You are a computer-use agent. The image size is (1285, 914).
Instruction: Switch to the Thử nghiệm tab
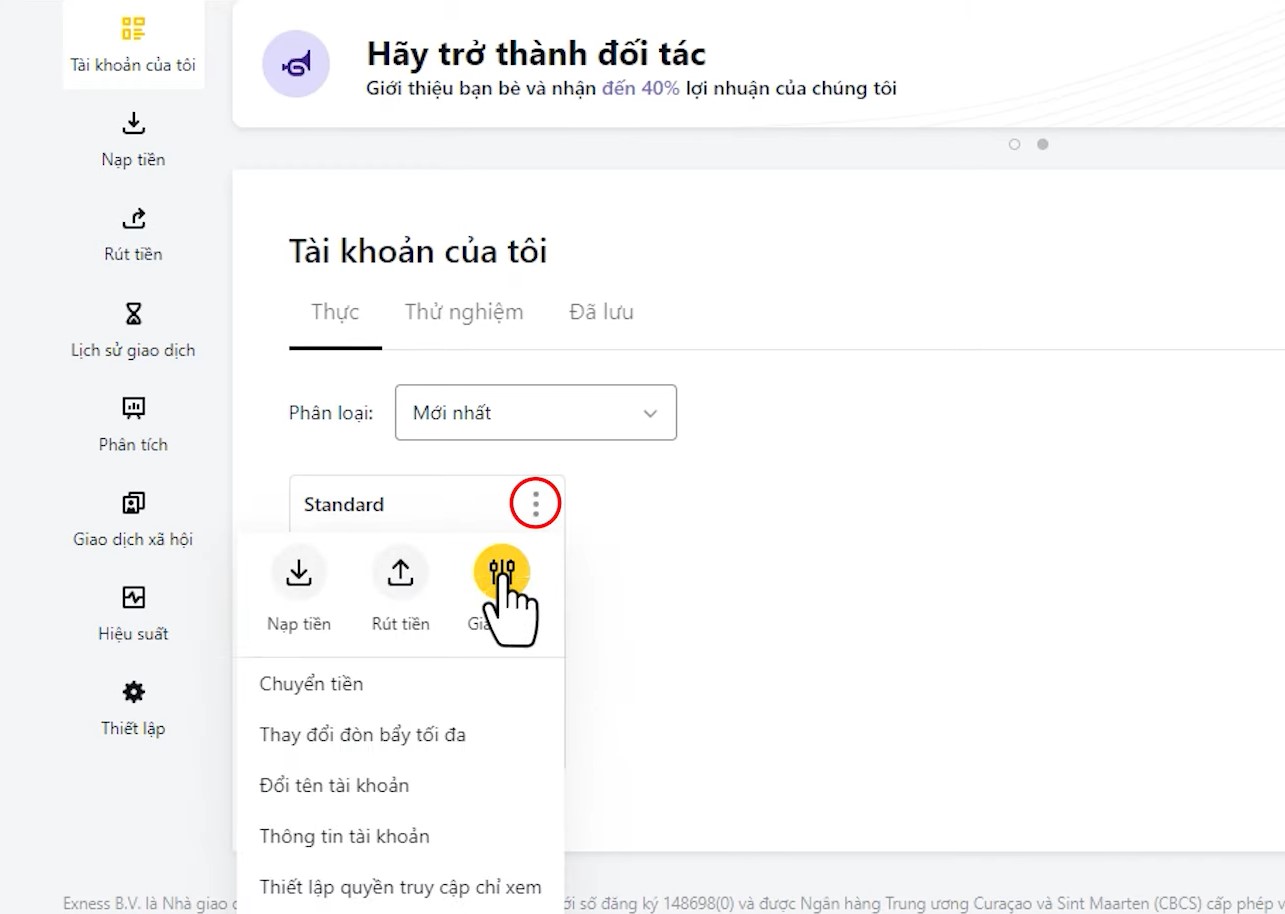[x=464, y=312]
